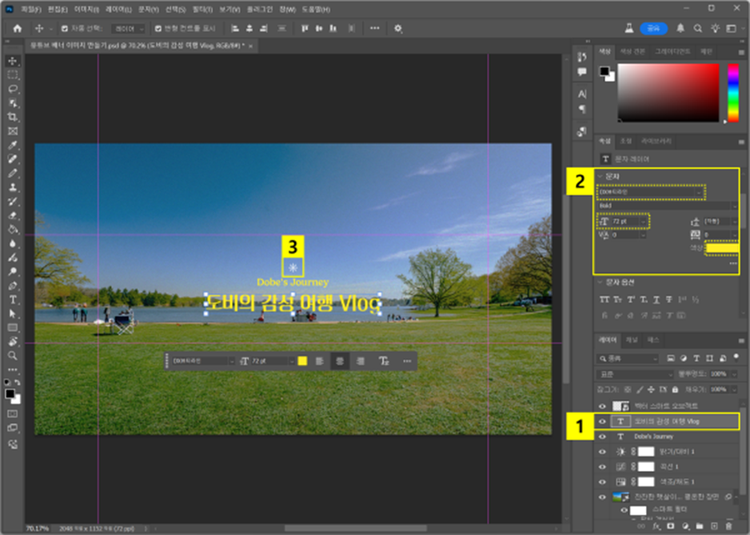The height and width of the screenshot is (535, 750).
Task: Select the Zoom tool in the left toolbar
Action: [12, 355]
